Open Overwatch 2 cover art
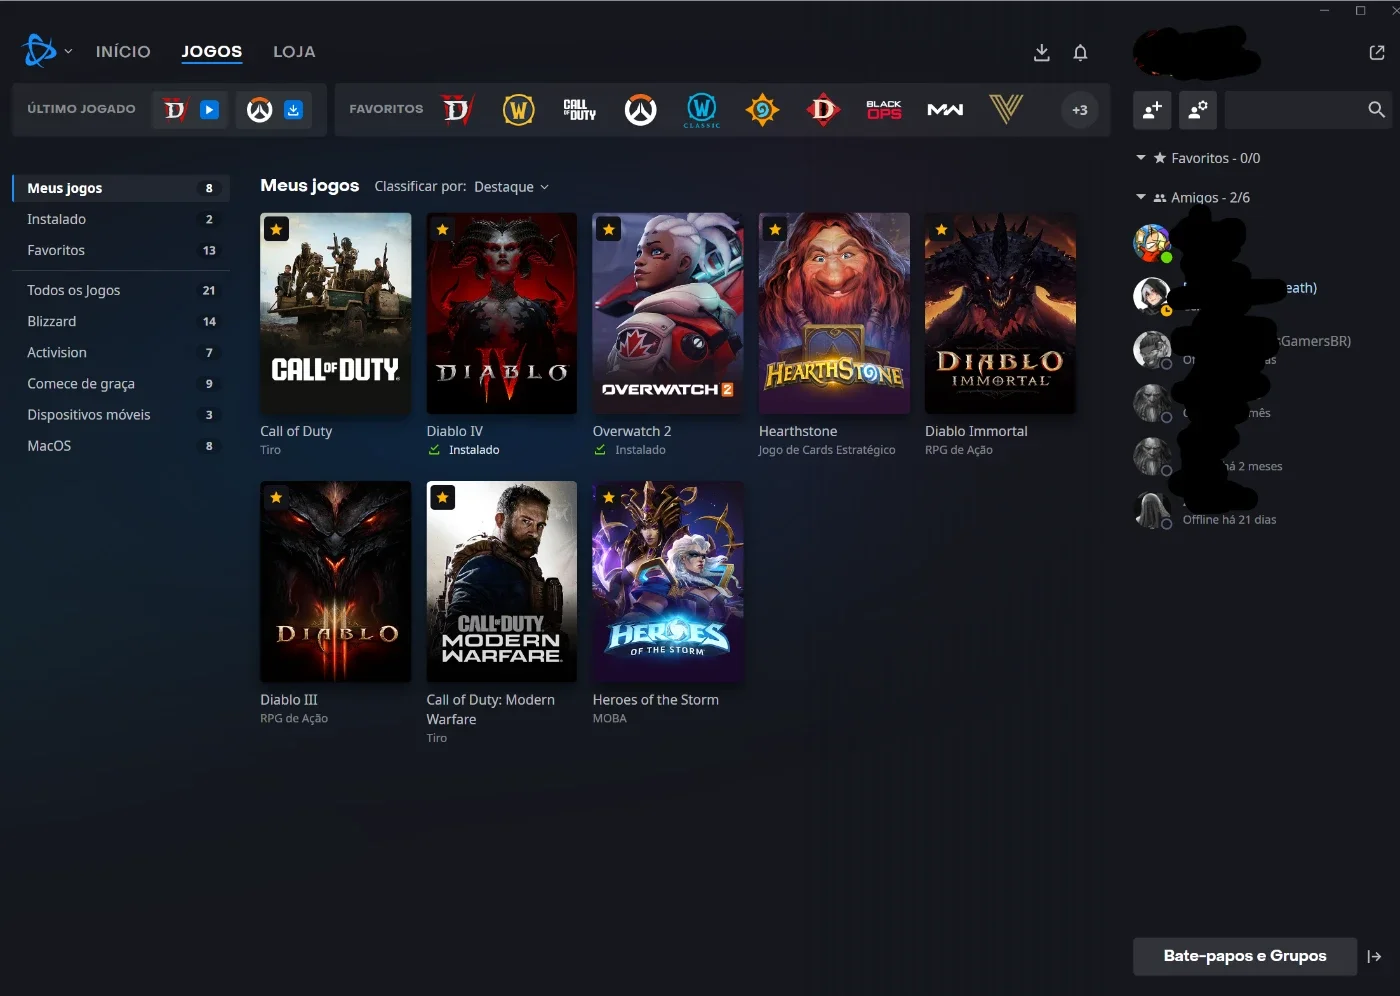This screenshot has width=1400, height=996. click(667, 313)
